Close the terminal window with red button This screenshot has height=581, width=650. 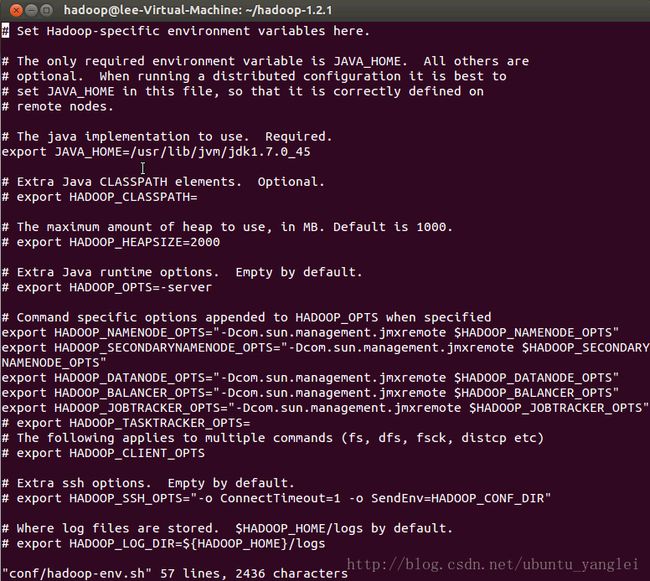click(x=16, y=10)
